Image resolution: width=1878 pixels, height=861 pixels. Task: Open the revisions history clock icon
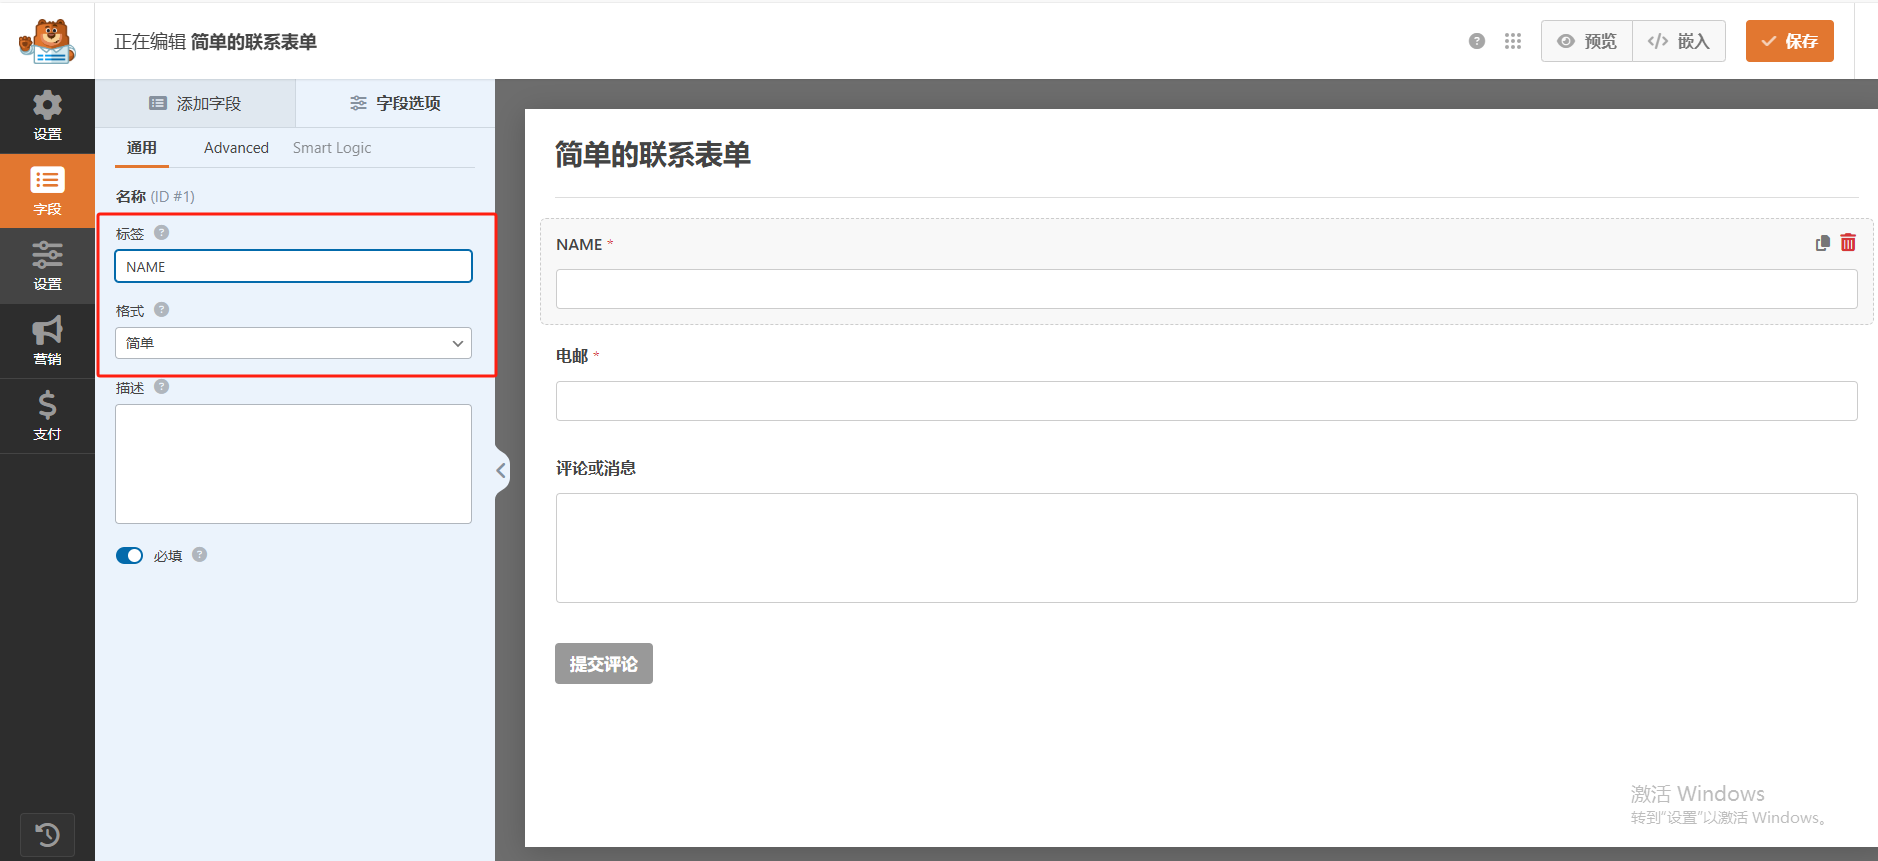(47, 834)
